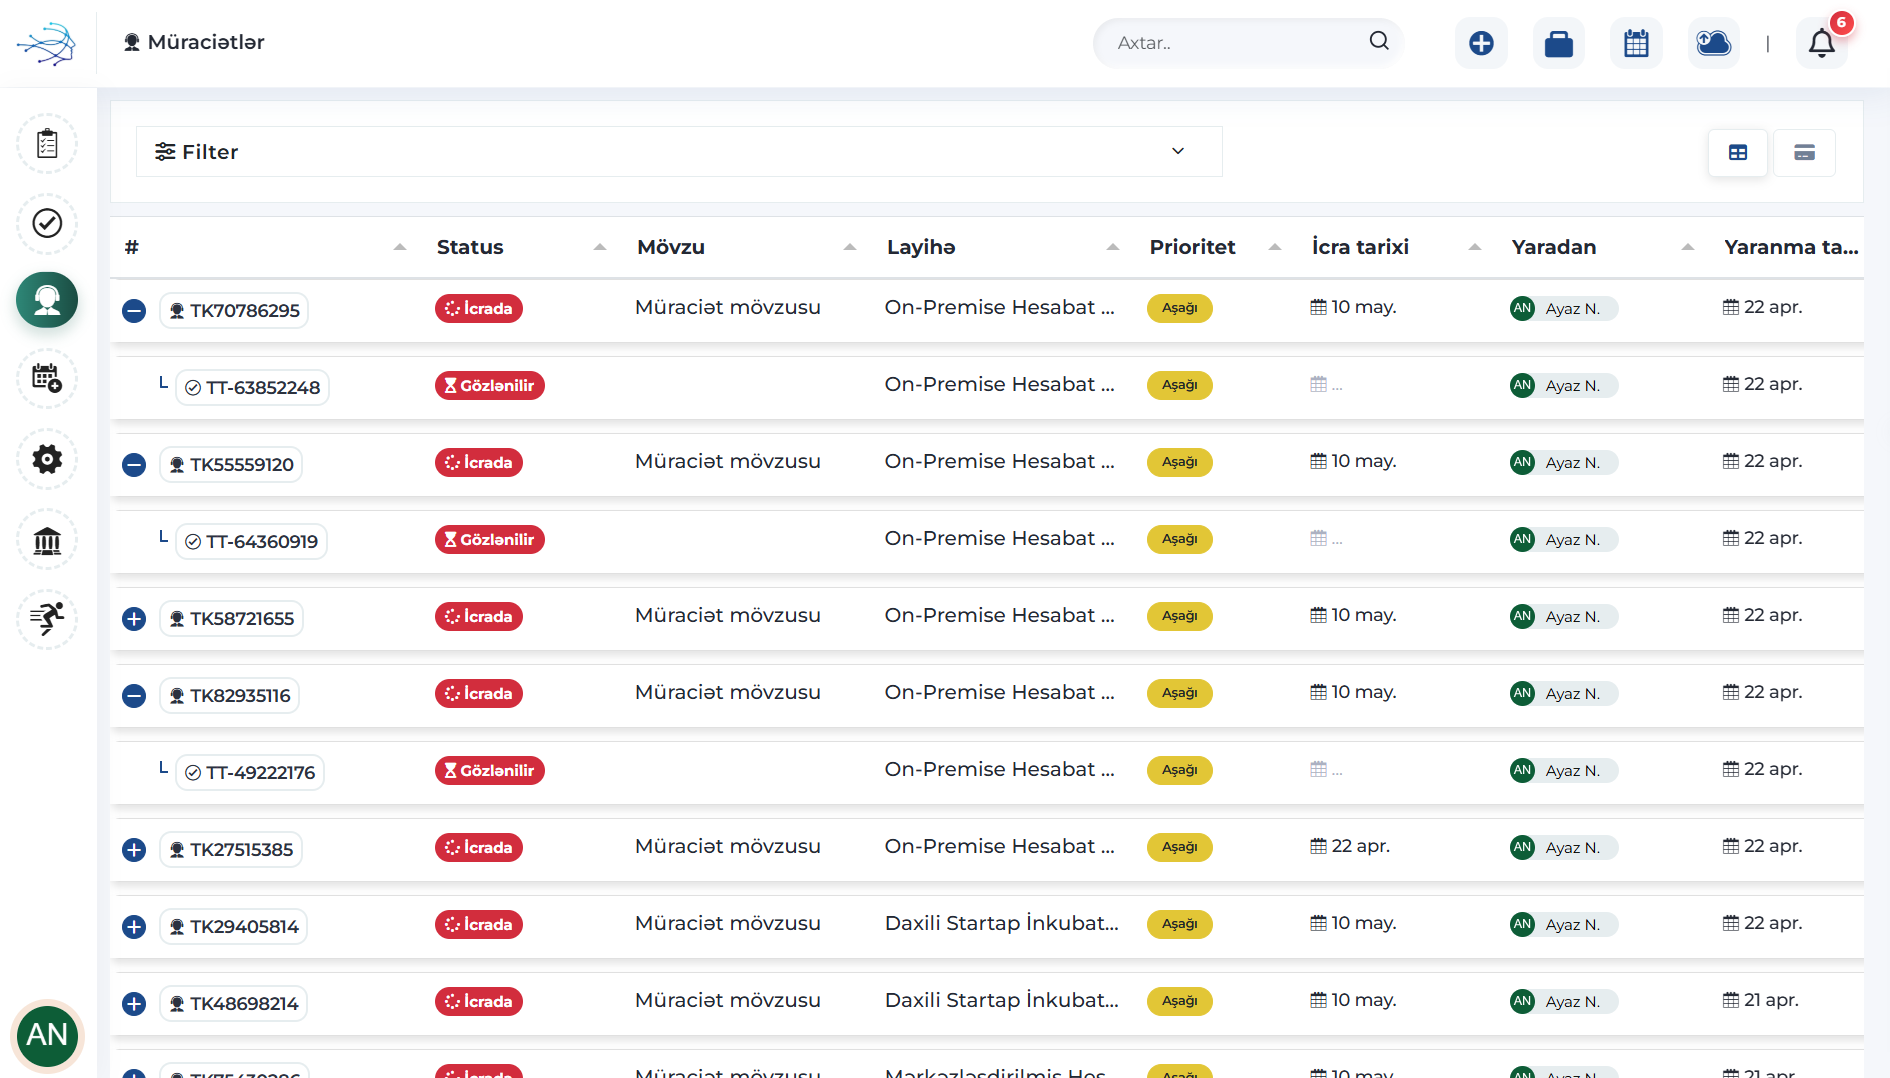Open the briefcase icon in header
The width and height of the screenshot is (1890, 1078).
pos(1559,43)
